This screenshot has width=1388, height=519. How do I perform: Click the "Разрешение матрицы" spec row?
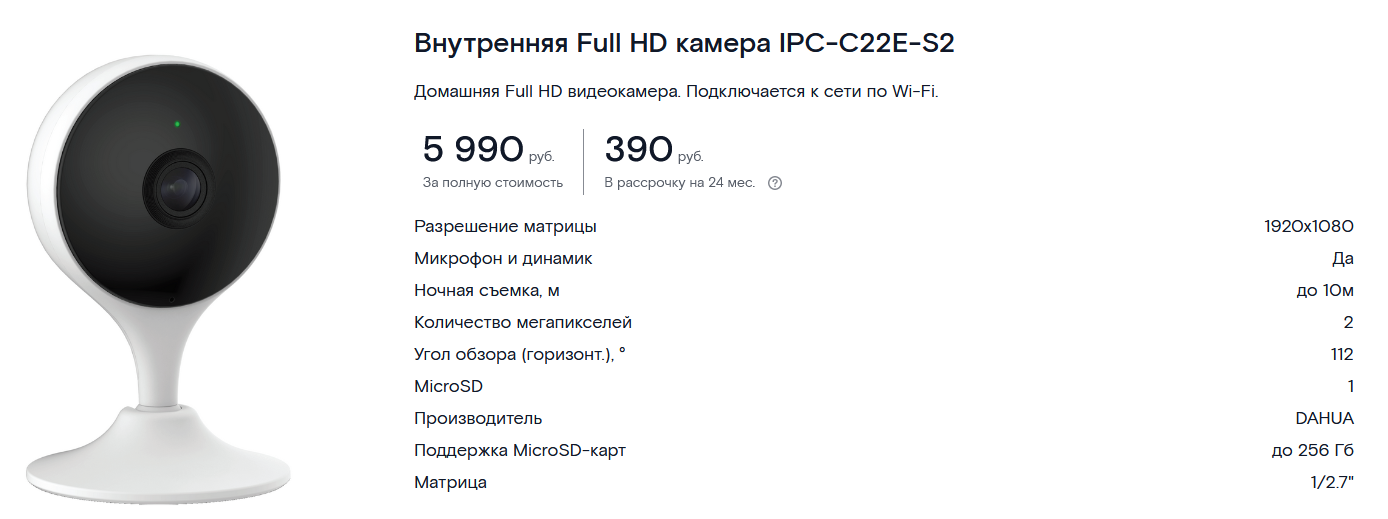point(884,227)
